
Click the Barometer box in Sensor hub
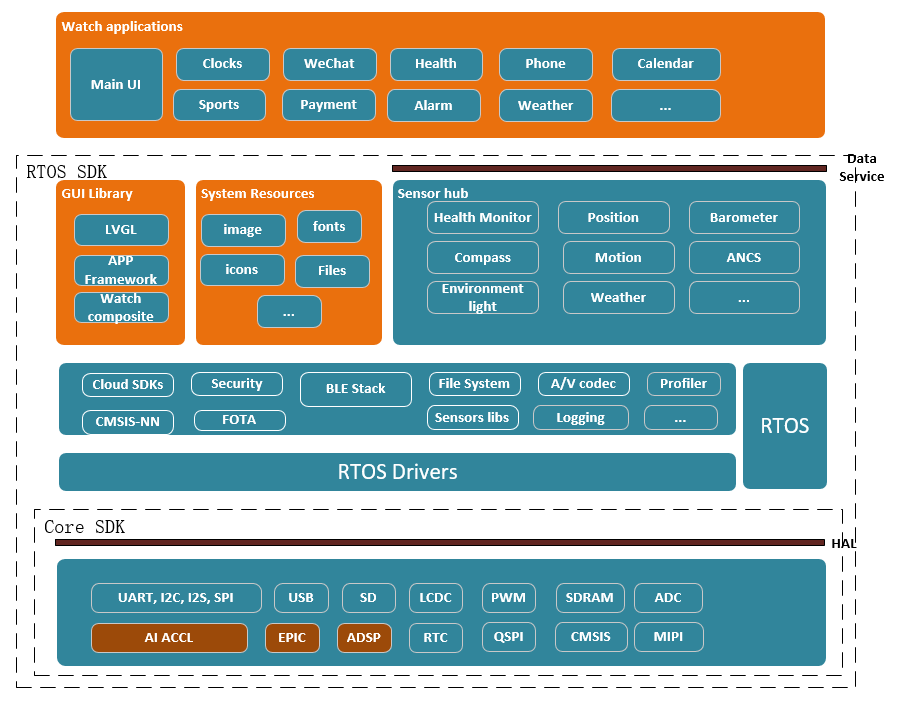click(x=744, y=218)
